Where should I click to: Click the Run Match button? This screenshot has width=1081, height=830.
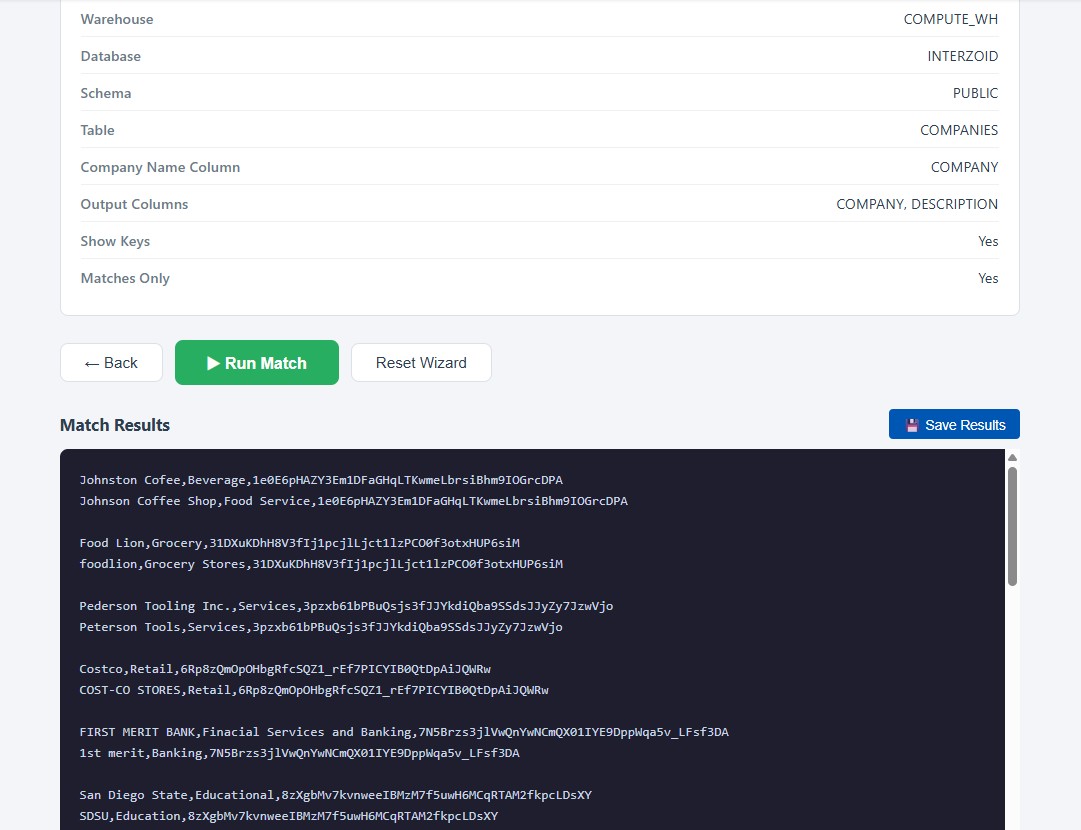click(256, 363)
